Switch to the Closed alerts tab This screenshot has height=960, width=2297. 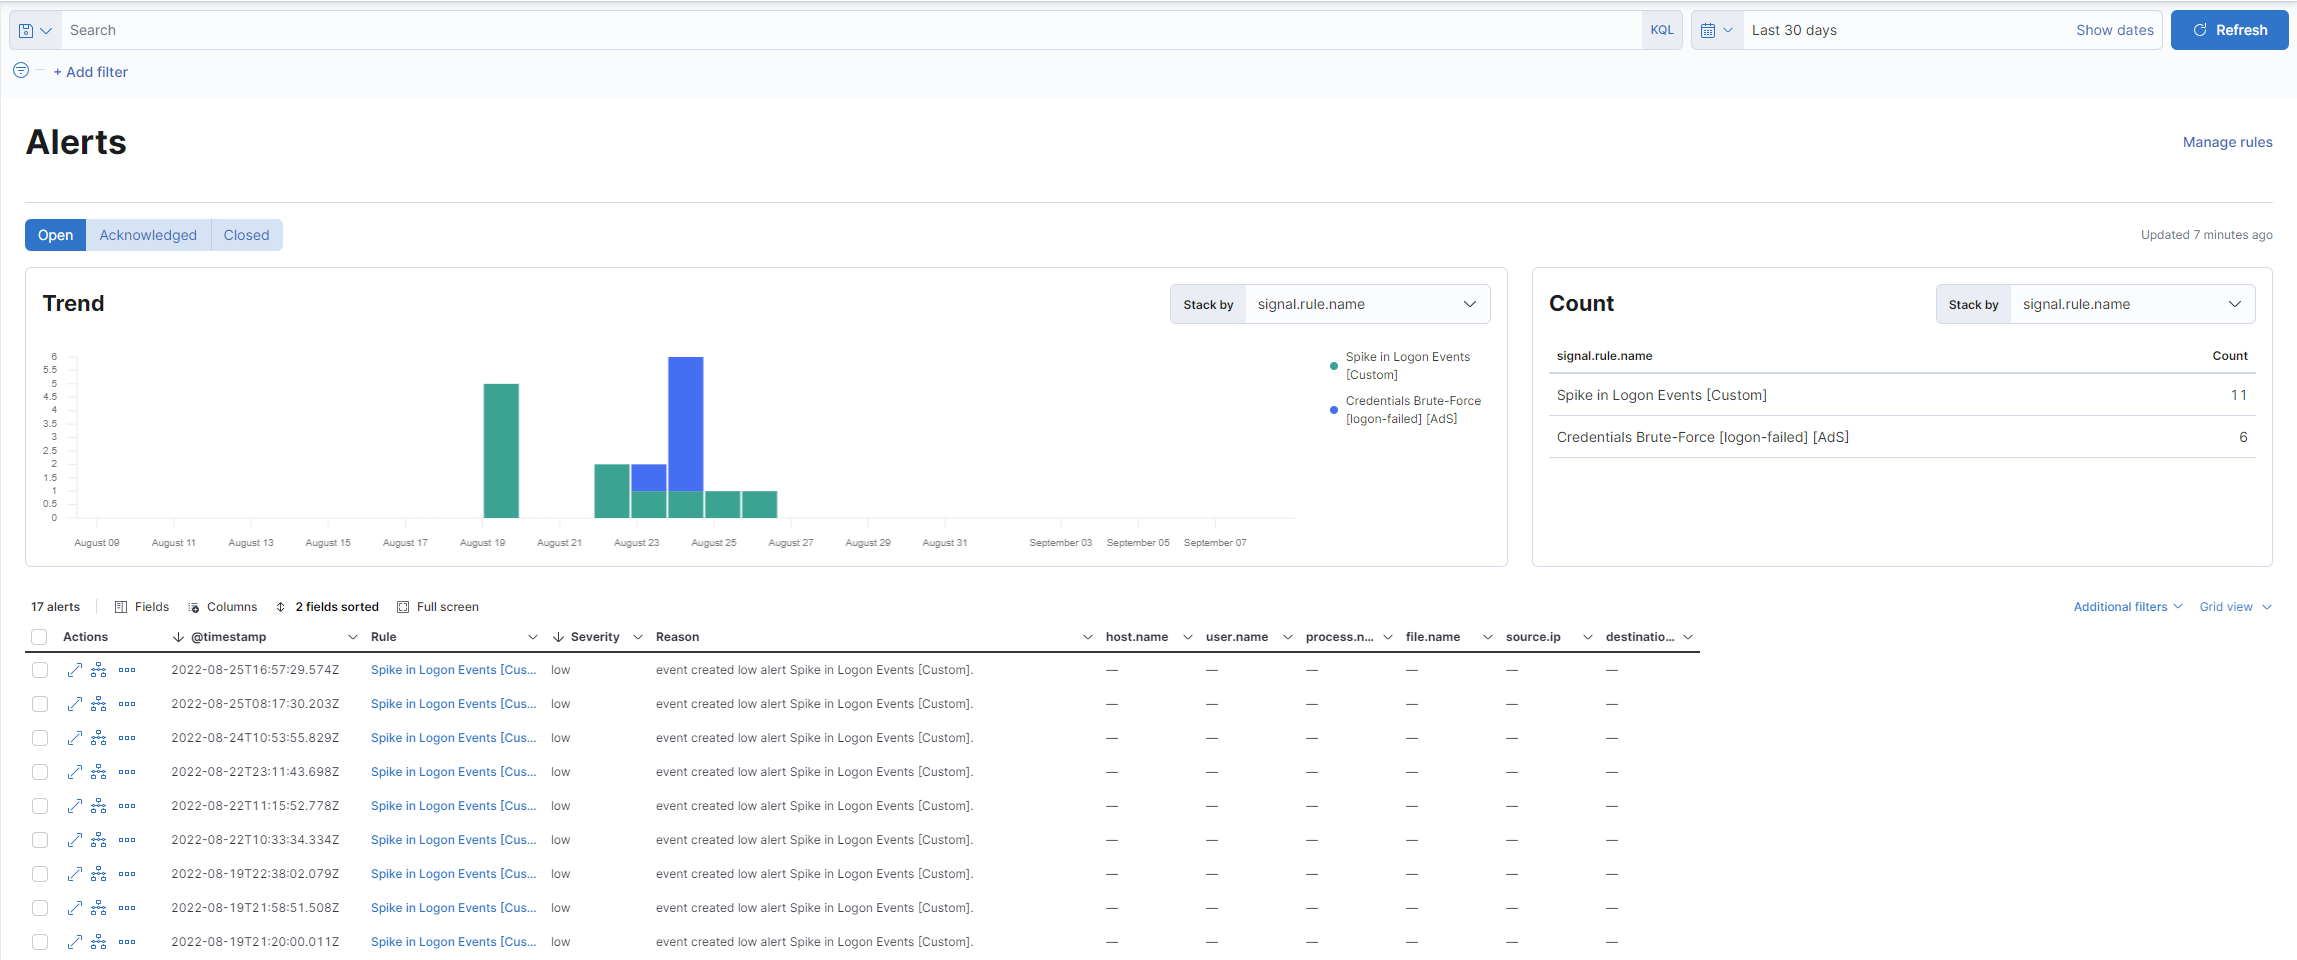[x=246, y=235]
